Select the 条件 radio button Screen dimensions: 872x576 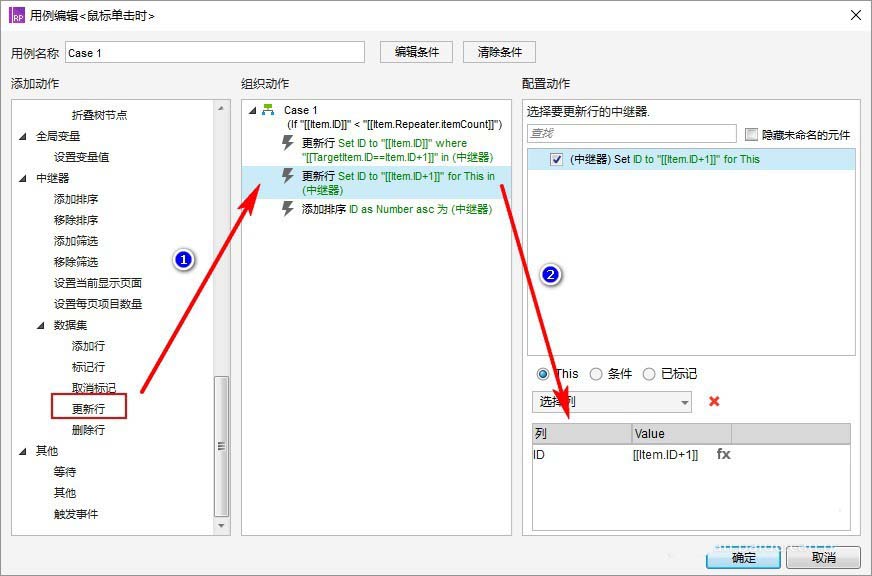click(596, 374)
